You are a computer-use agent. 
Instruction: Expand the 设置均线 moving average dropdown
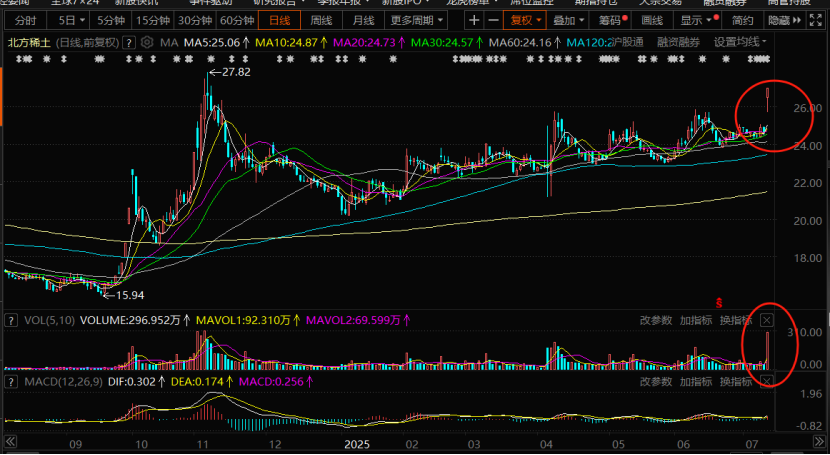click(x=741, y=42)
